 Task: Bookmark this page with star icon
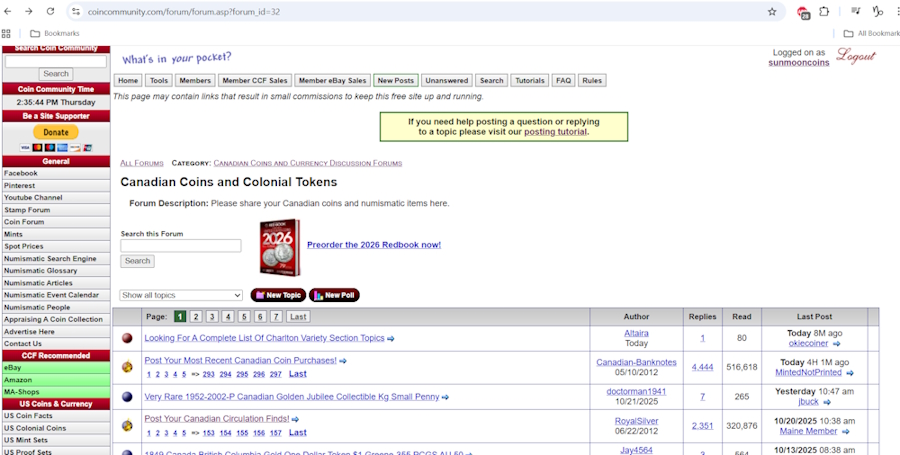(x=772, y=11)
